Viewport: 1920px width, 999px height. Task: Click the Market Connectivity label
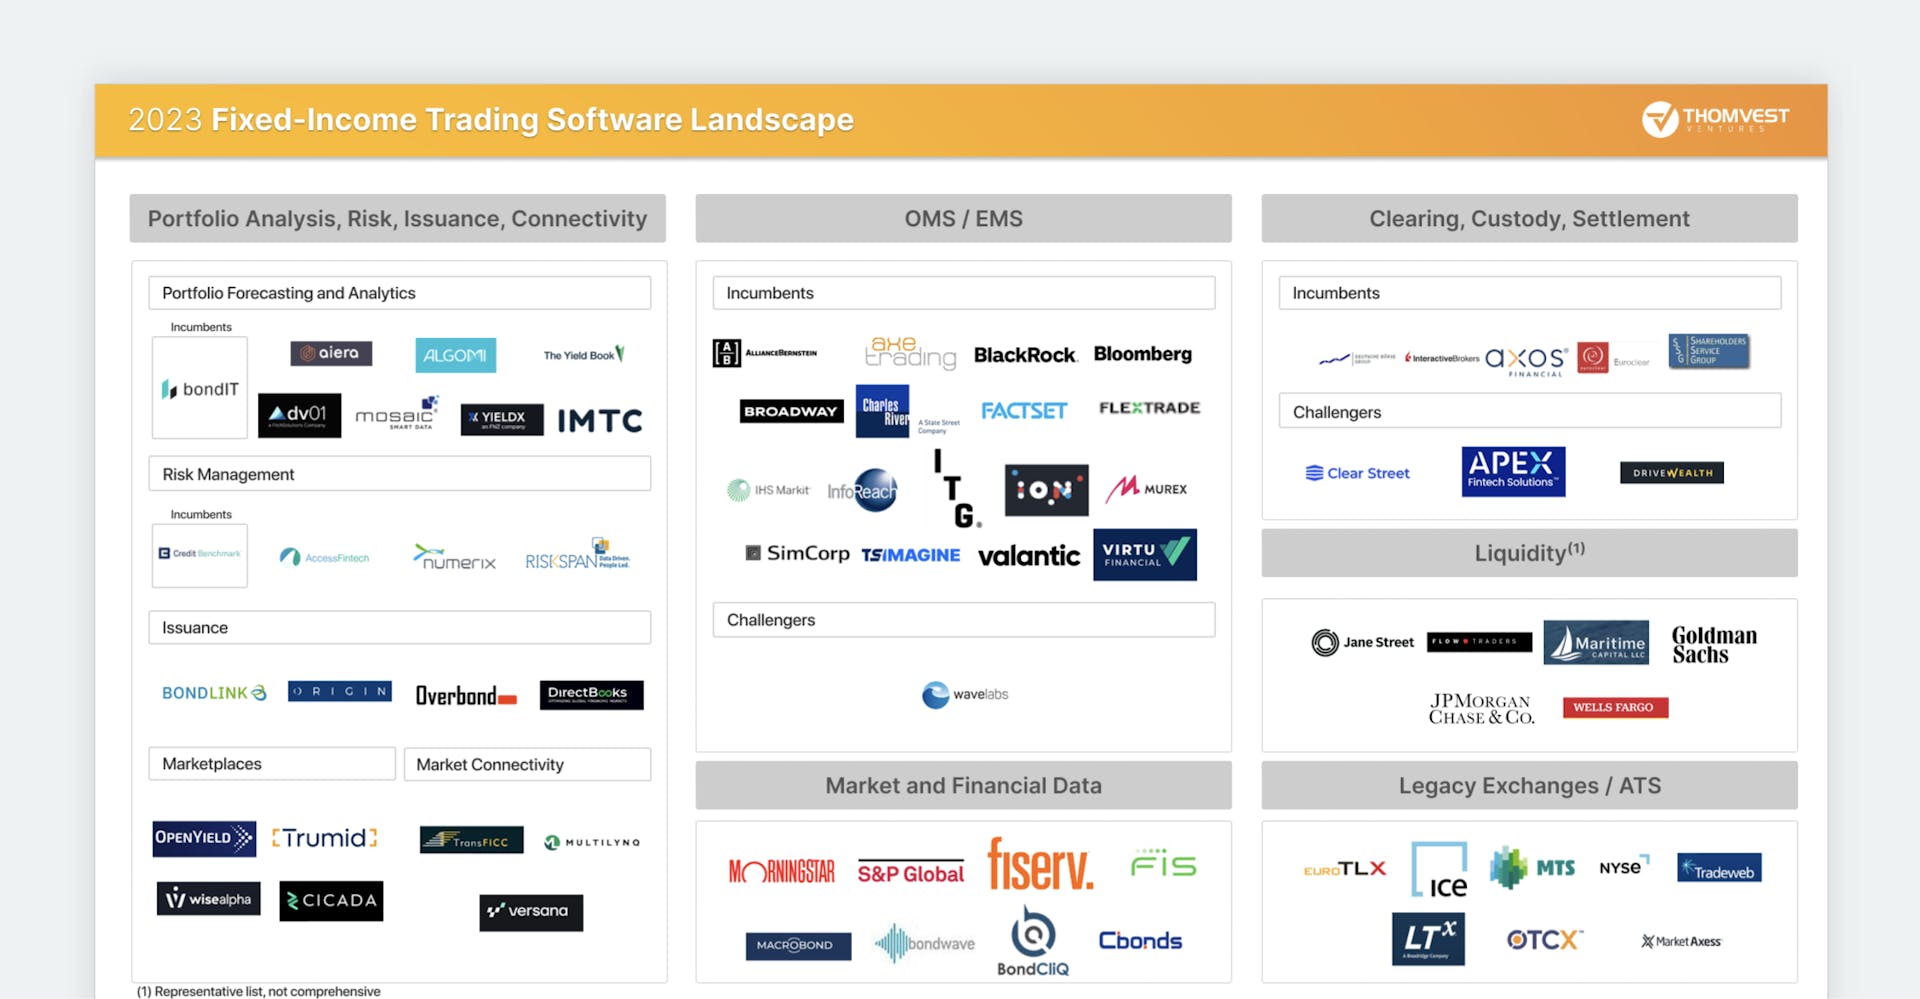click(x=527, y=765)
